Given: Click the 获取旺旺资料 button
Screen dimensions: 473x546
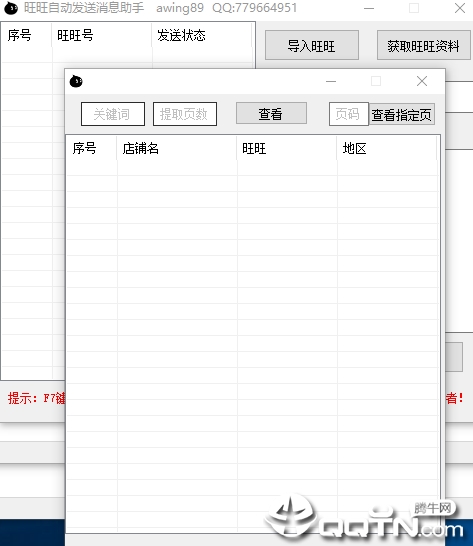Looking at the screenshot, I should tap(424, 45).
